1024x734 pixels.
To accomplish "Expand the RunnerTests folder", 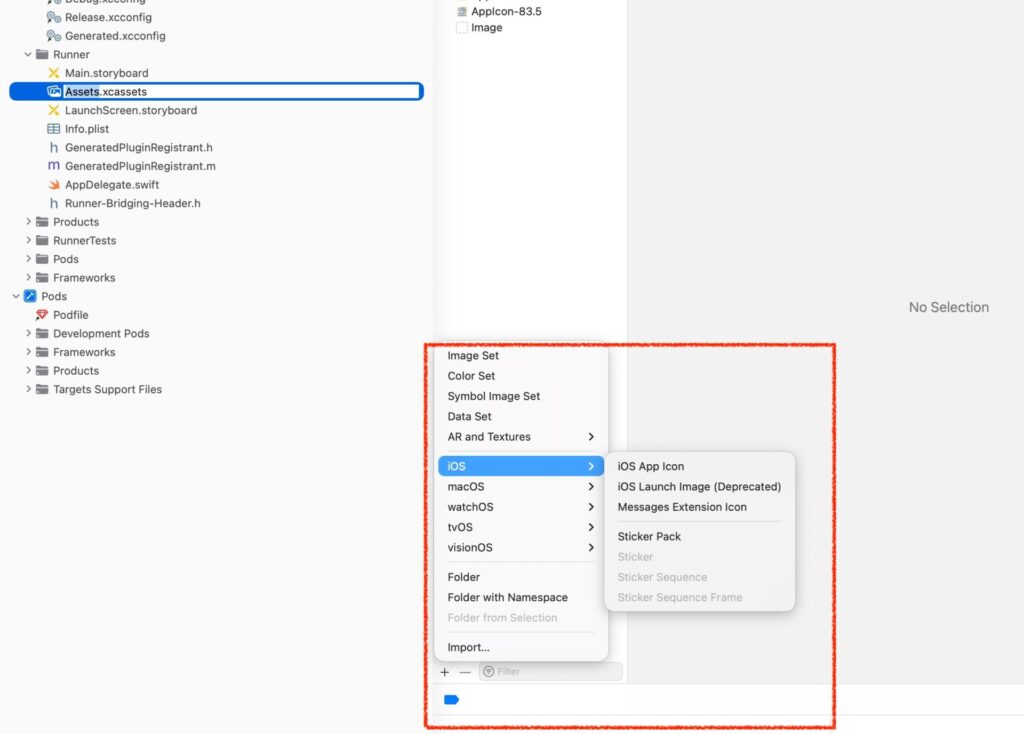I will tap(28, 241).
